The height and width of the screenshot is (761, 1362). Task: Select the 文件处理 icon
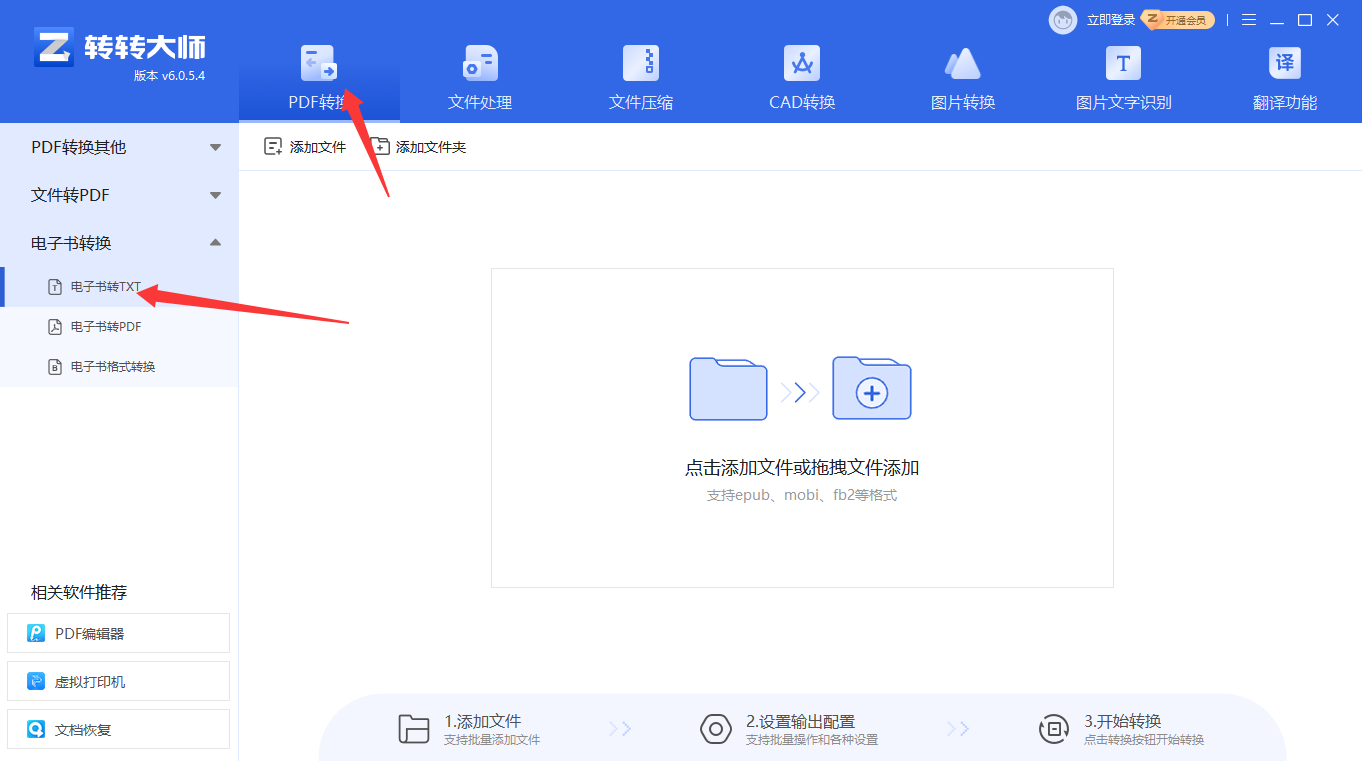480,63
